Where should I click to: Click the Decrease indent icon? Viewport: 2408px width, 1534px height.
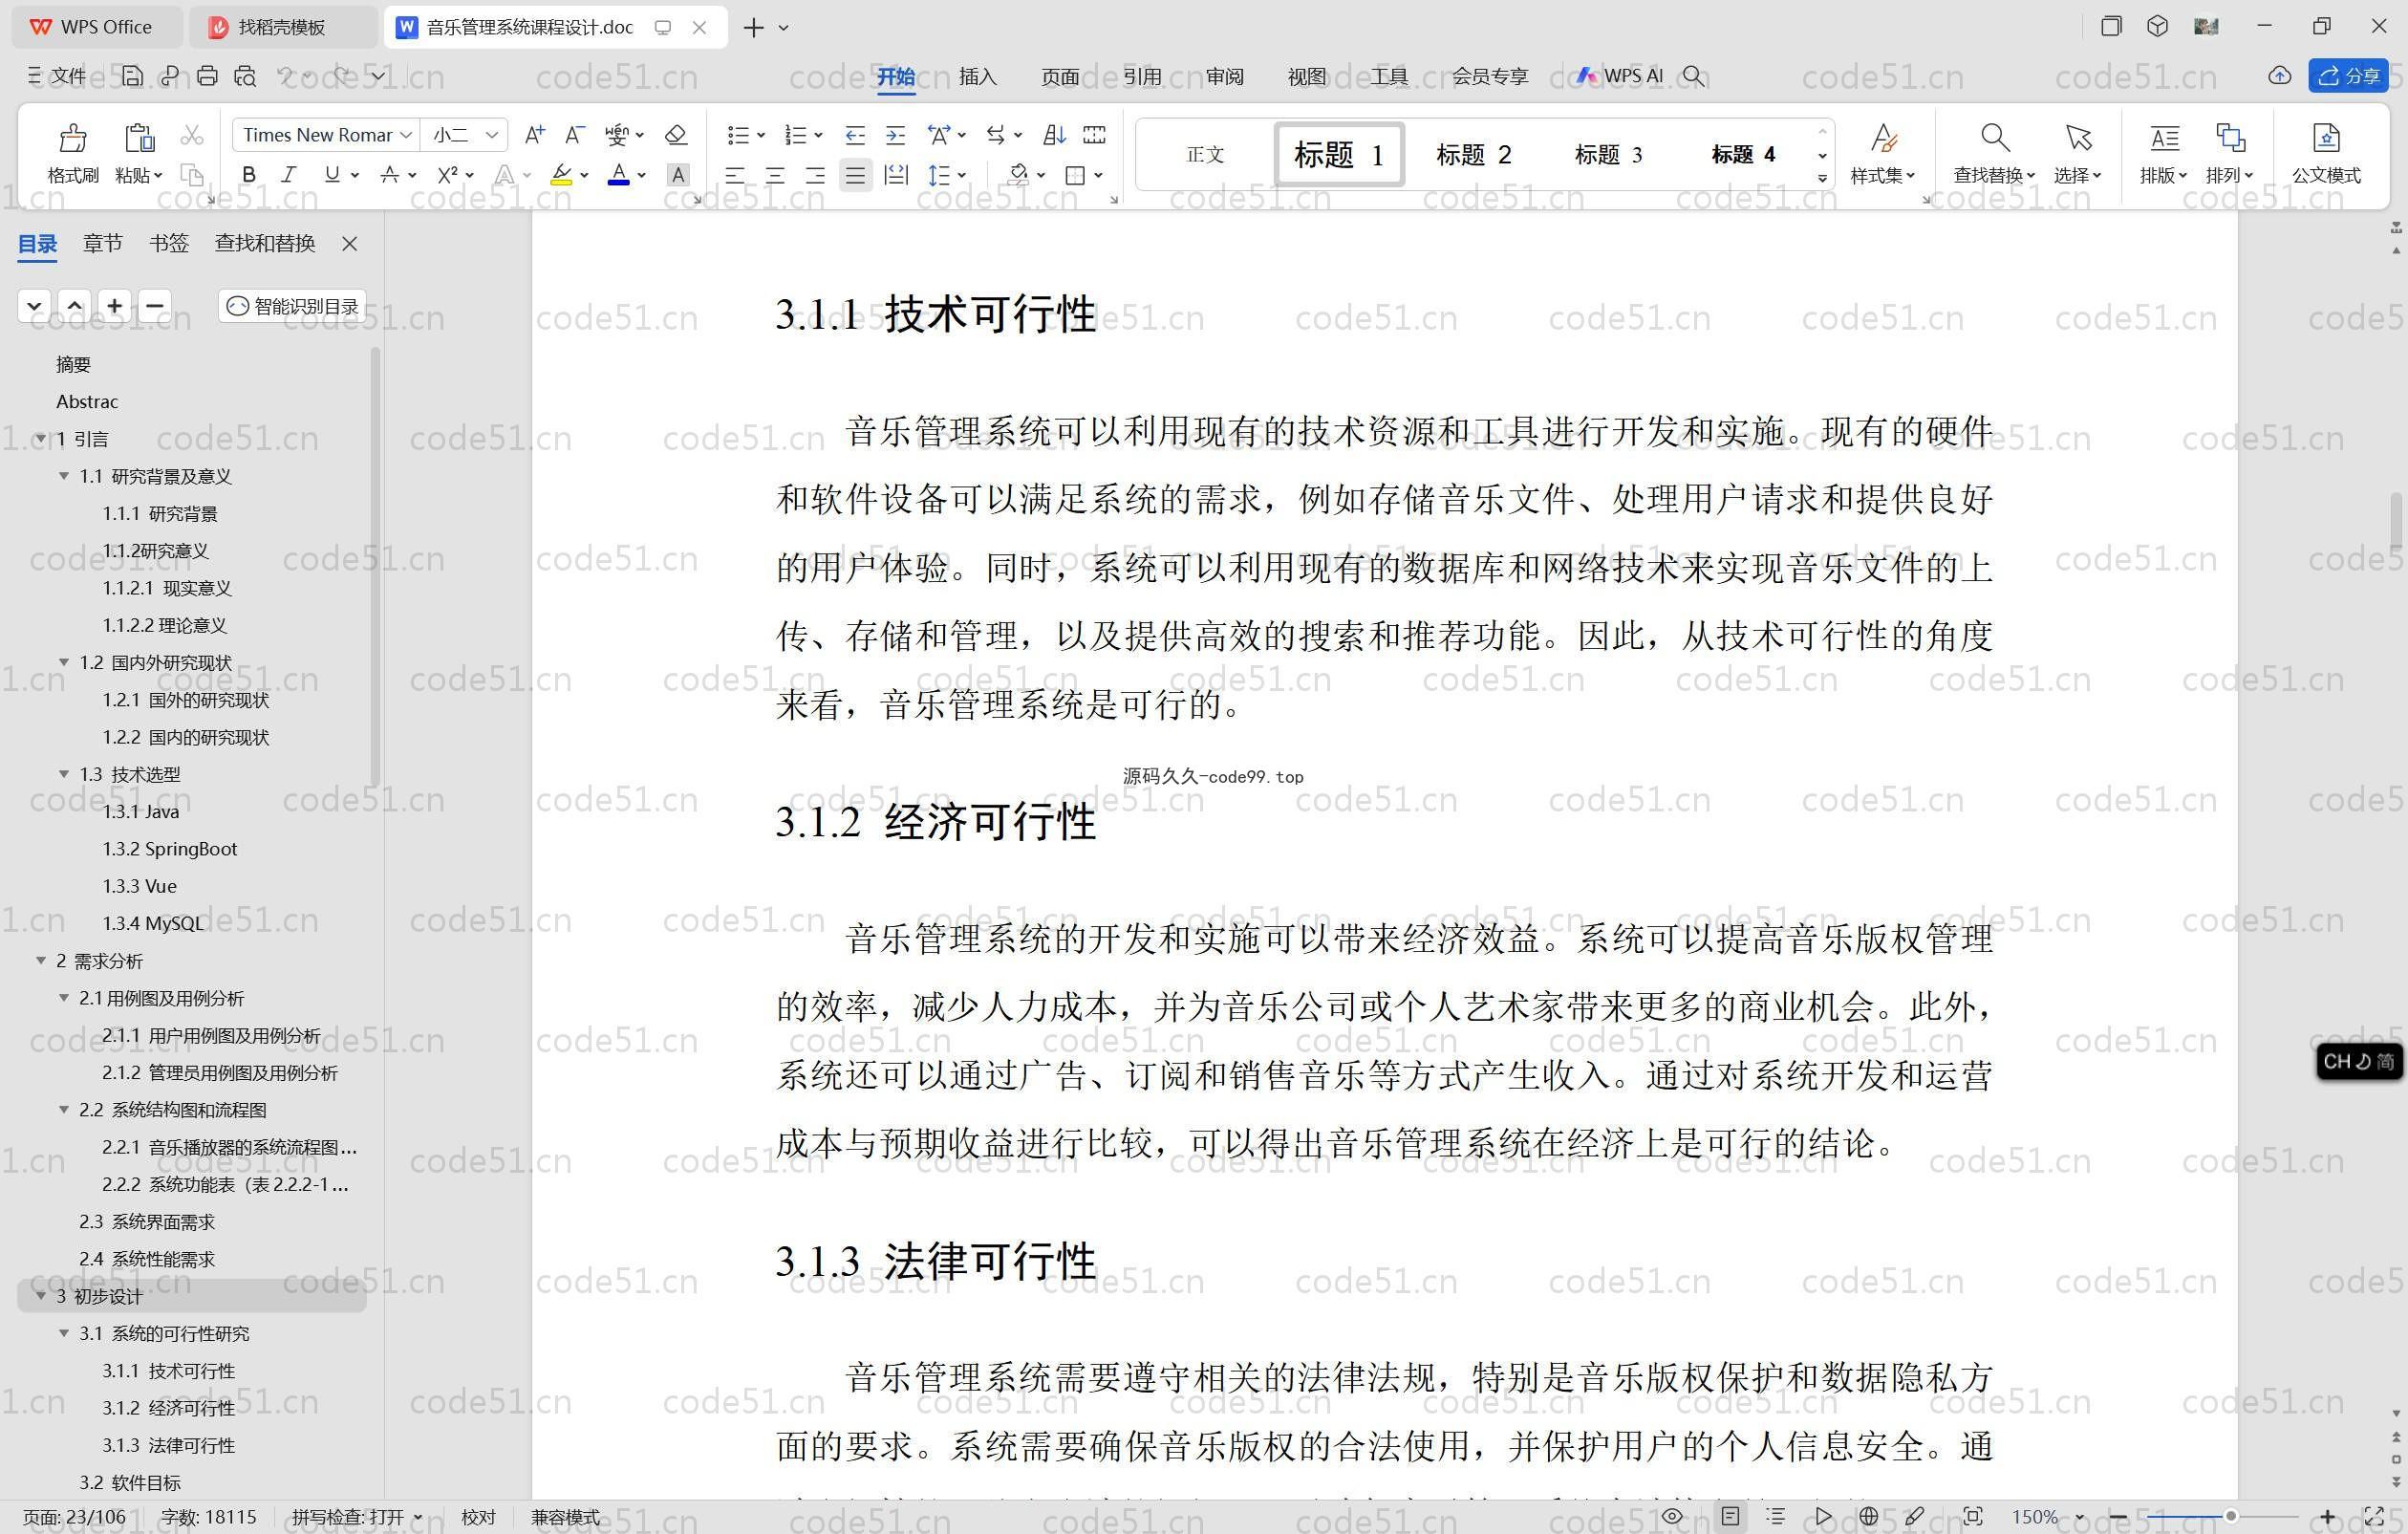tap(855, 135)
